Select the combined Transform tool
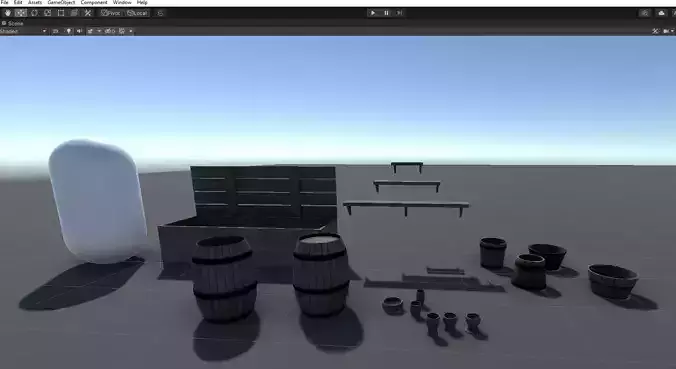The image size is (676, 369). point(74,13)
